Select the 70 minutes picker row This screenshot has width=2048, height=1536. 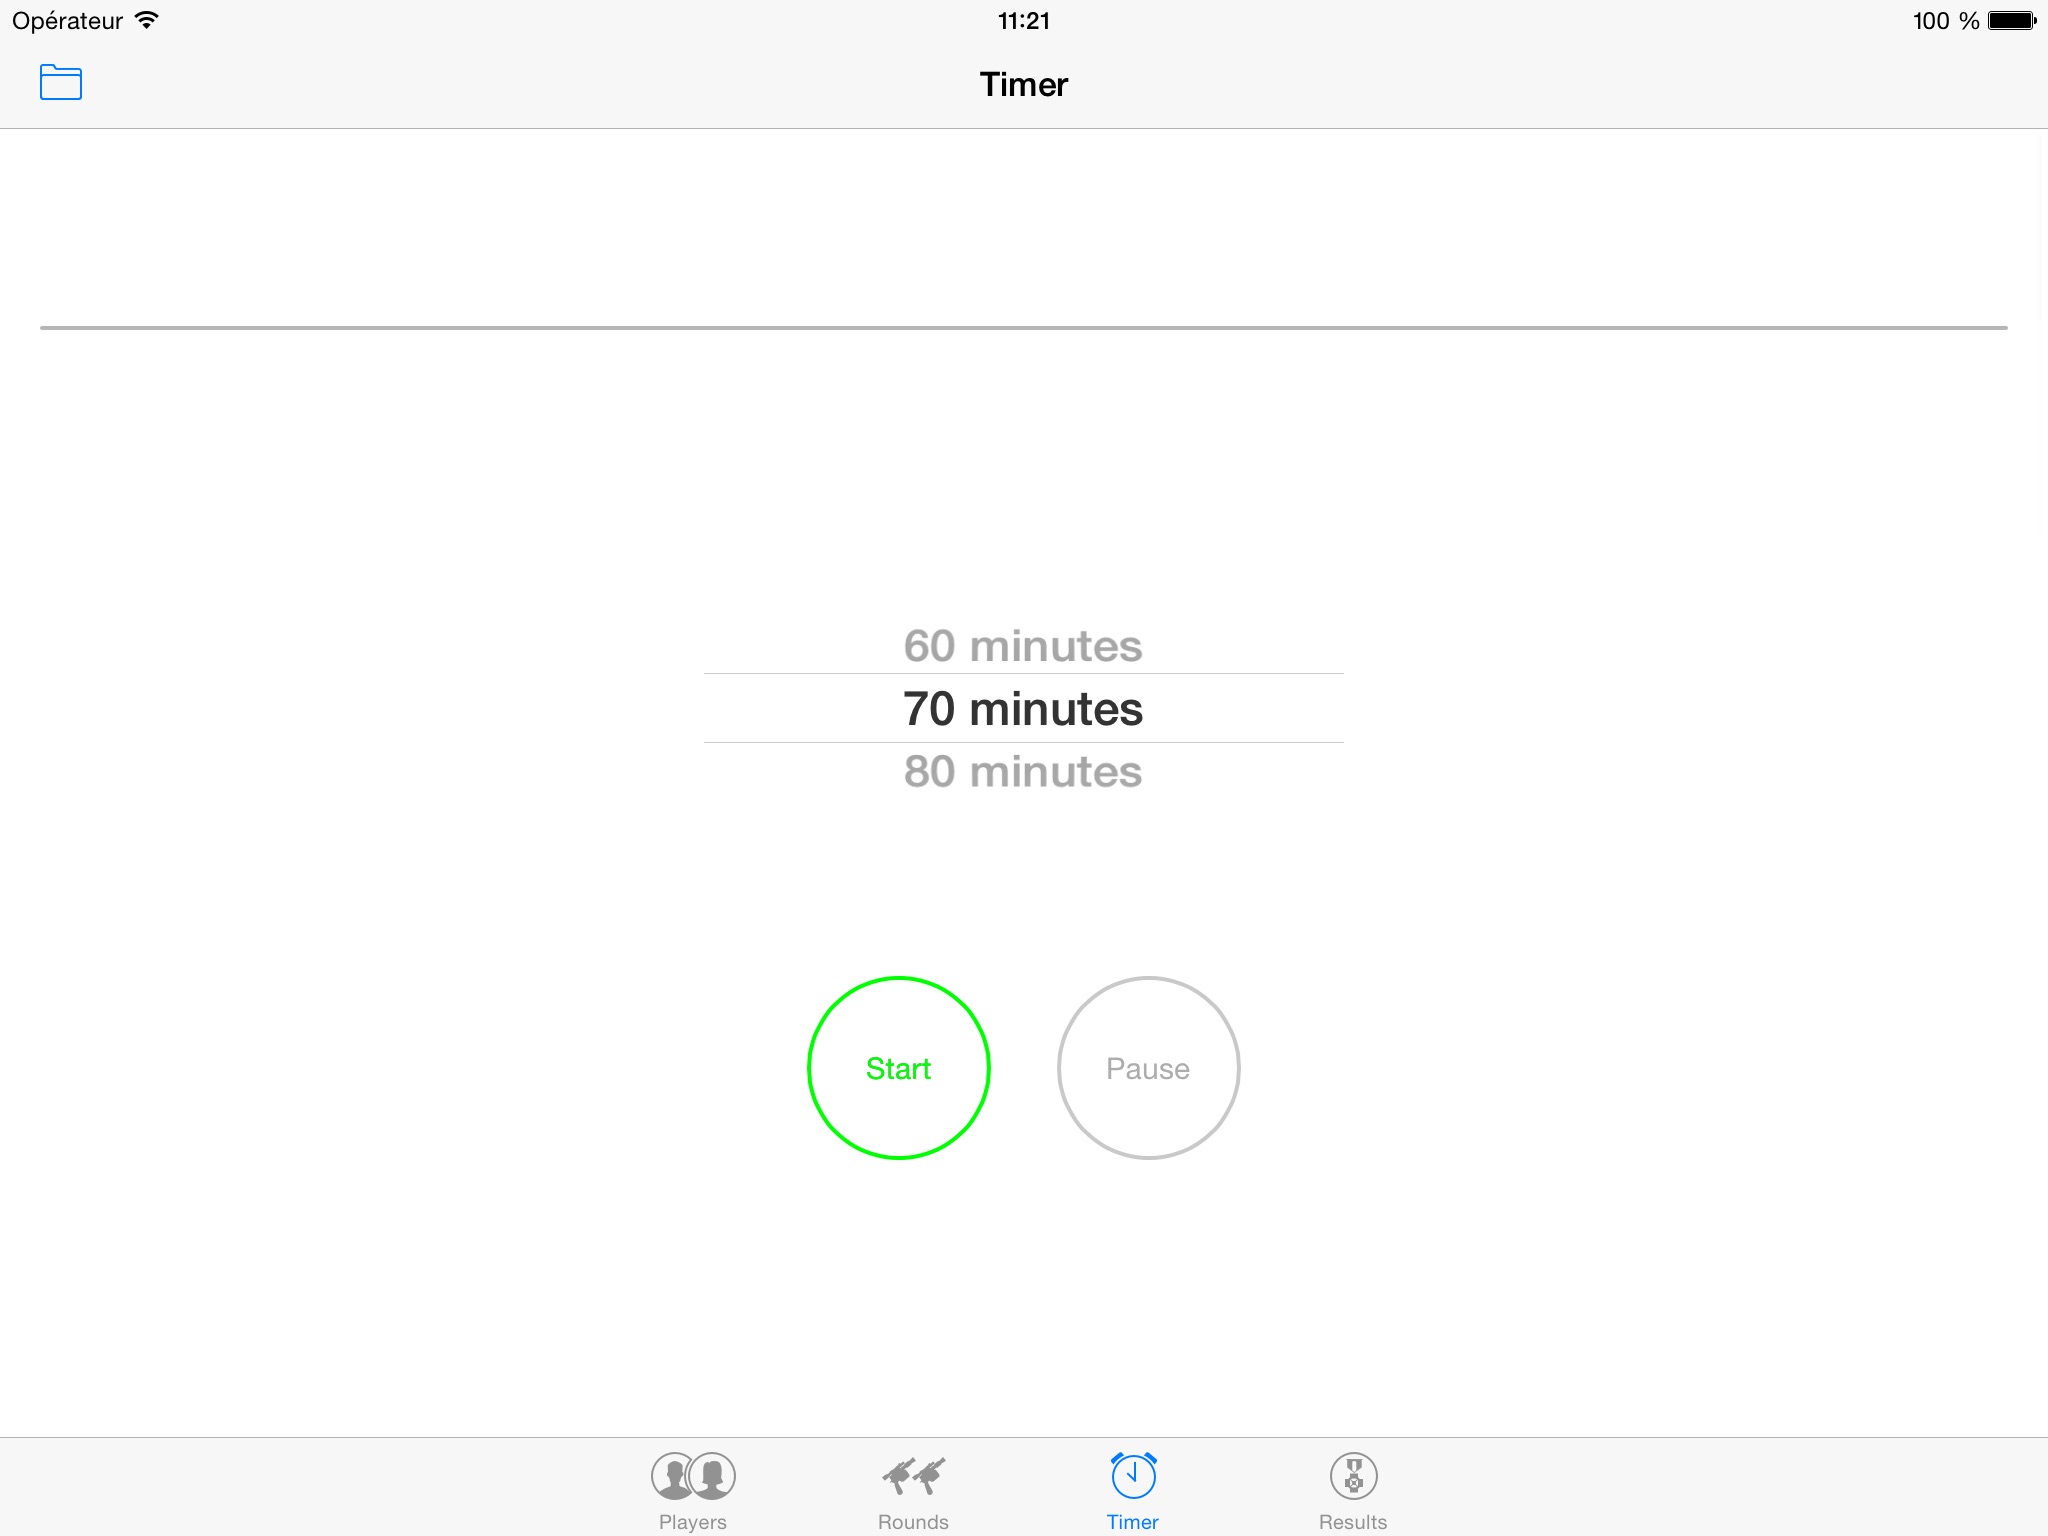pos(1024,708)
